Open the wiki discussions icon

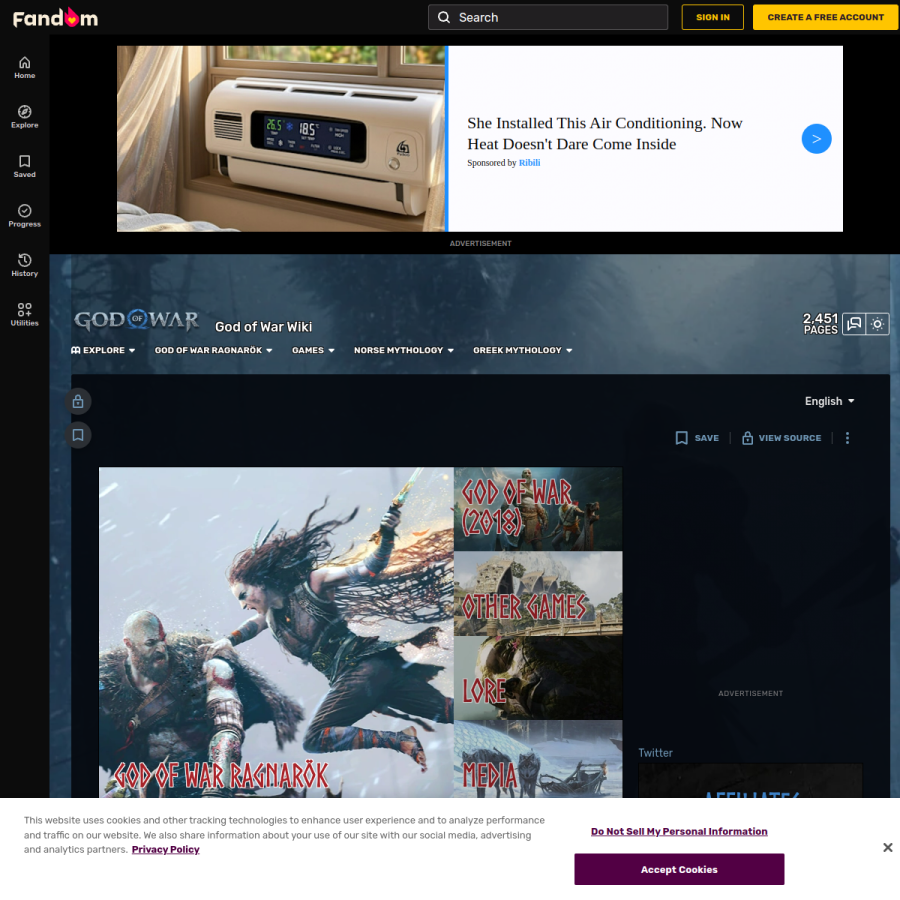click(854, 324)
